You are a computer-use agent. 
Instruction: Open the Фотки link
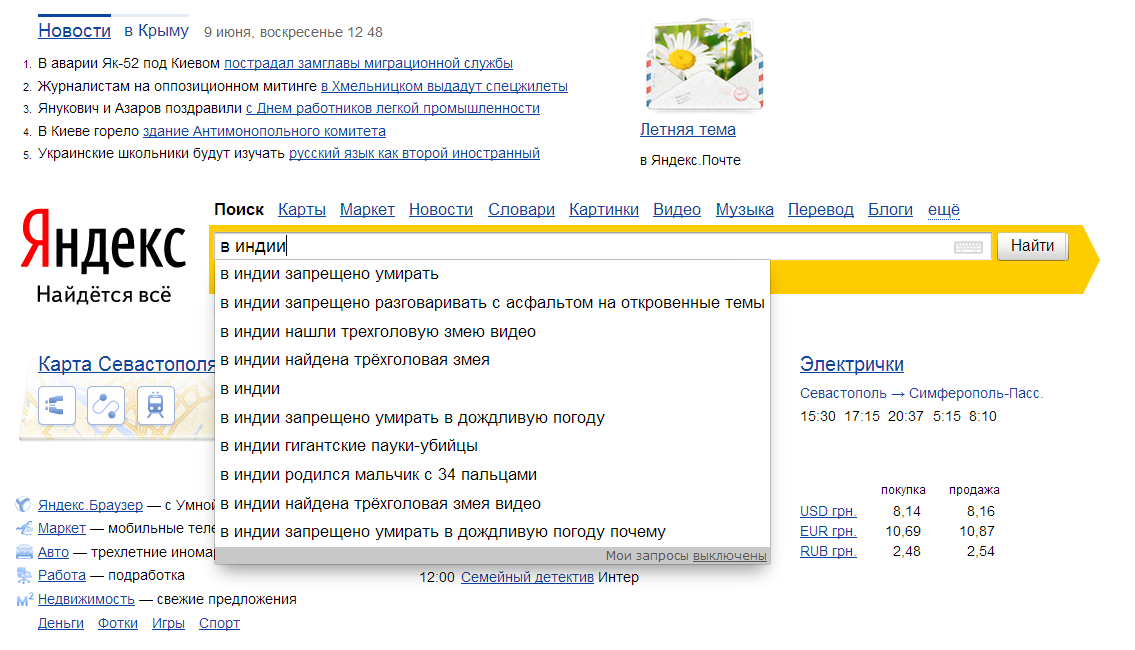point(118,623)
